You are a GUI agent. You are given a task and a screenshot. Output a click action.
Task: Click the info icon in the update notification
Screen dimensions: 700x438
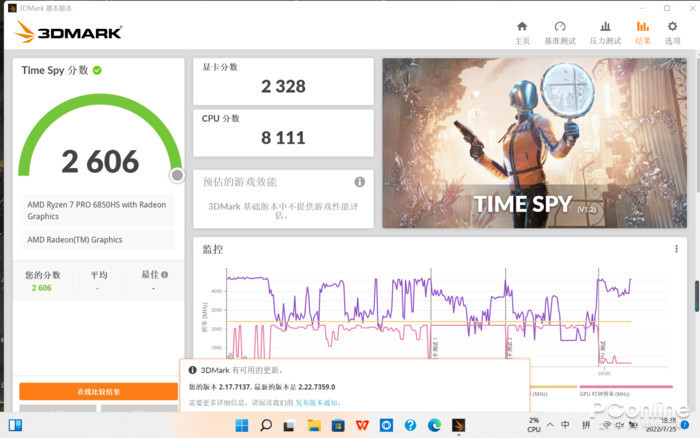(x=192, y=370)
